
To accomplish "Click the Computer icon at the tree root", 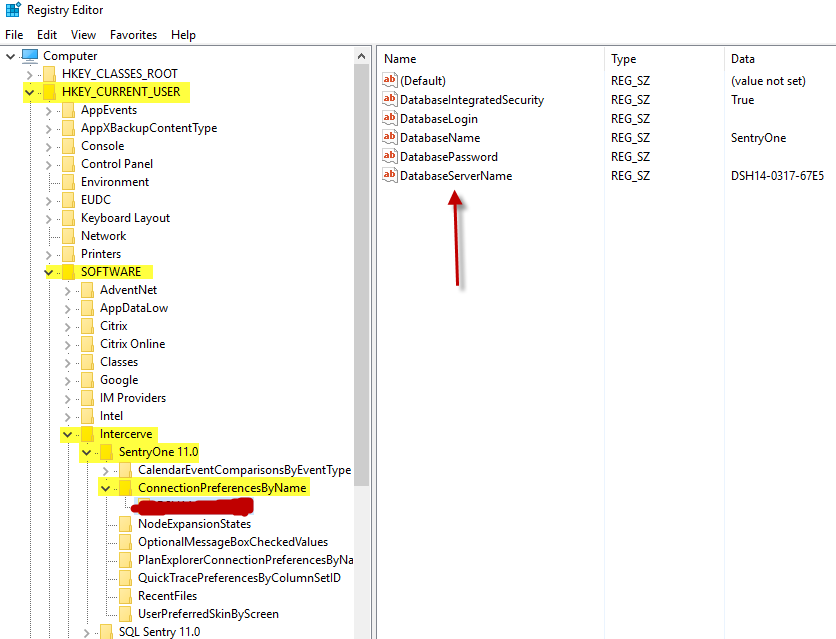I will pos(31,55).
